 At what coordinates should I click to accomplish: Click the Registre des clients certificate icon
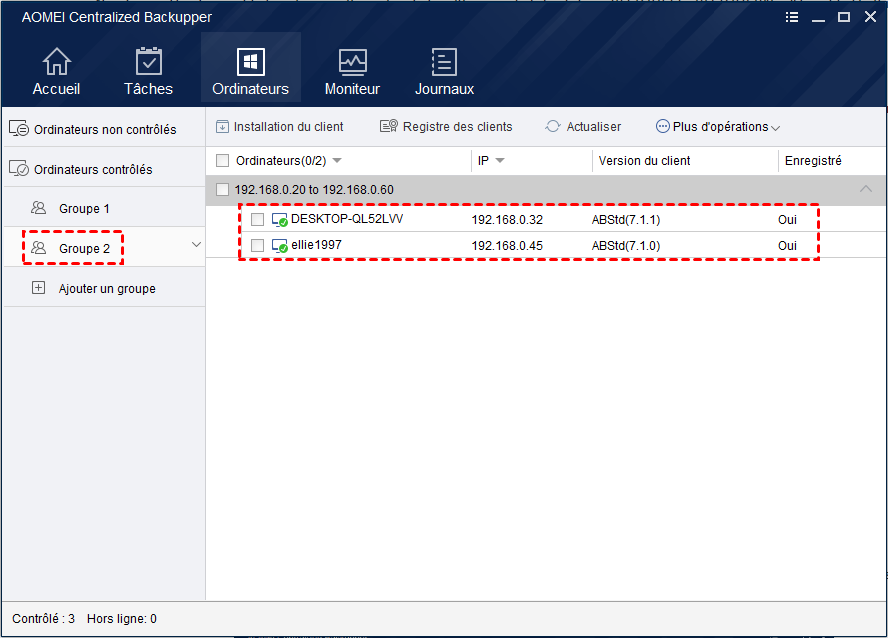pyautogui.click(x=388, y=126)
